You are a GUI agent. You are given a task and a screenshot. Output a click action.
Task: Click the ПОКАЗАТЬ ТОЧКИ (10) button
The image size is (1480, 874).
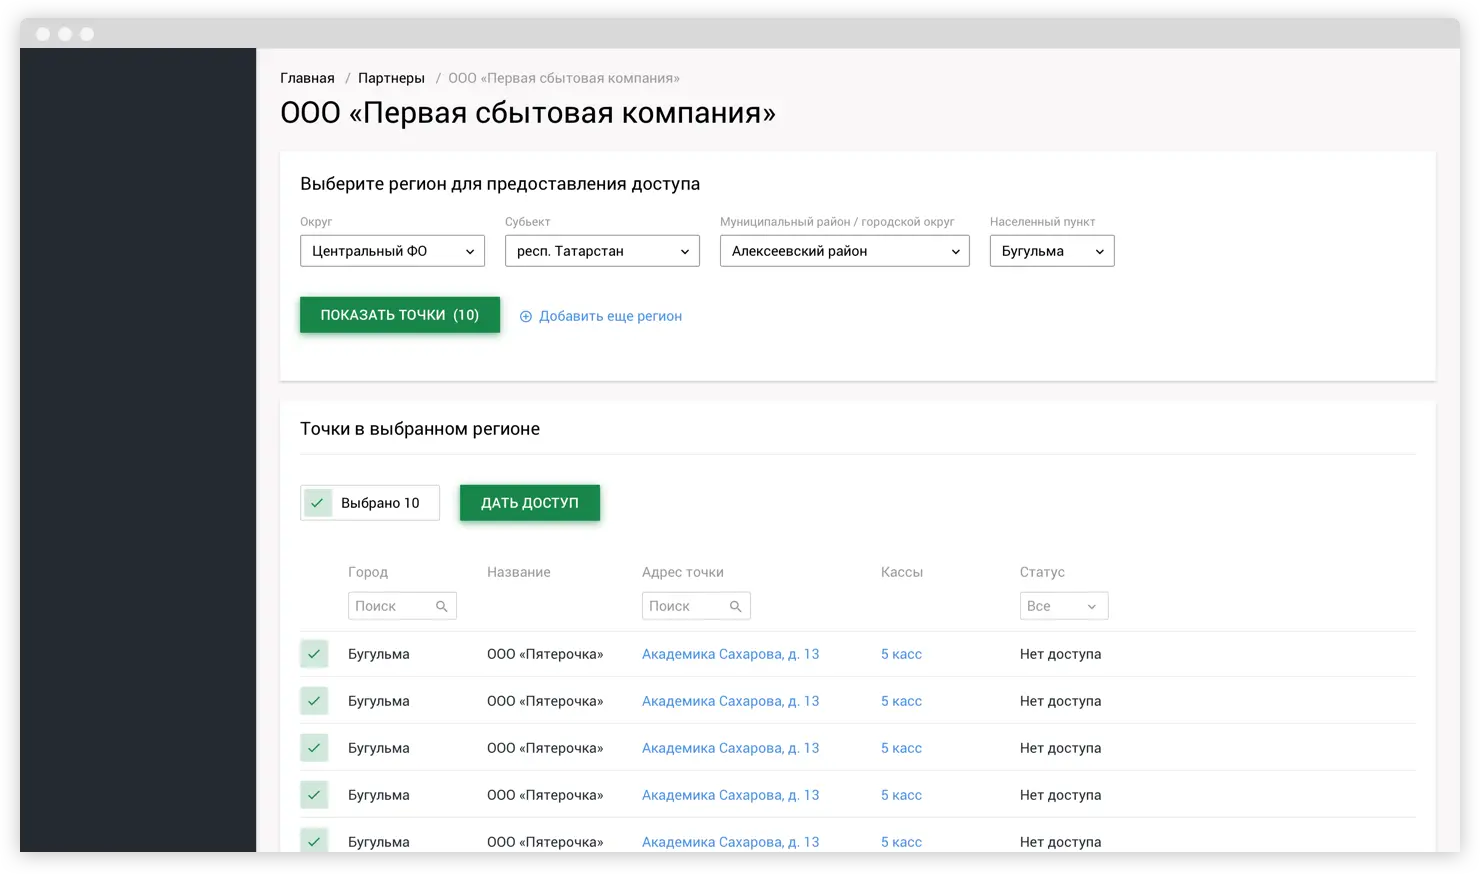(x=400, y=315)
